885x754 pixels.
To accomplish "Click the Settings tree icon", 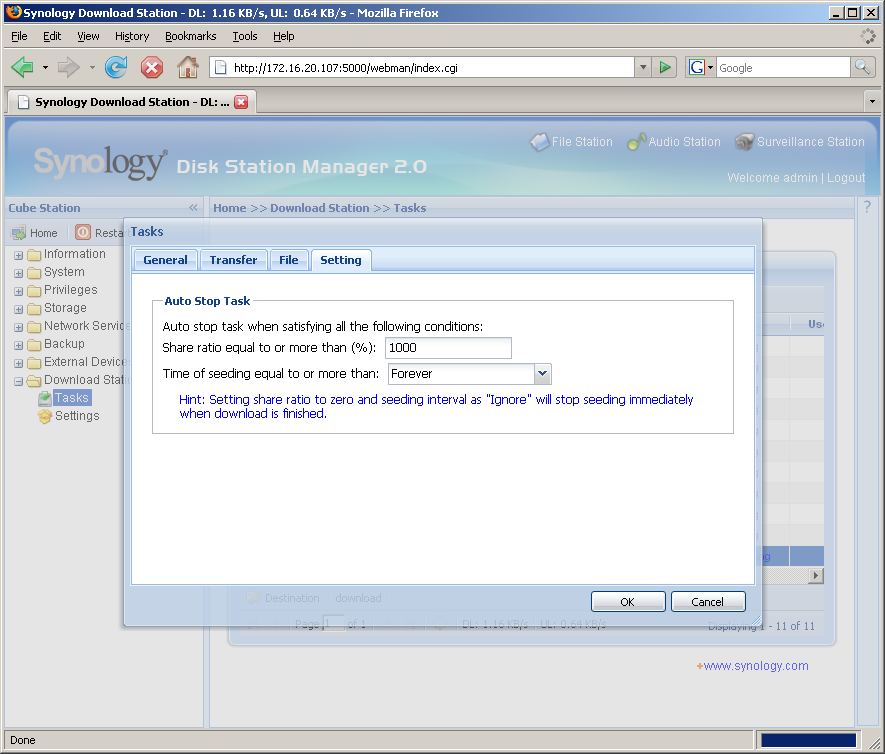I will pos(45,417).
